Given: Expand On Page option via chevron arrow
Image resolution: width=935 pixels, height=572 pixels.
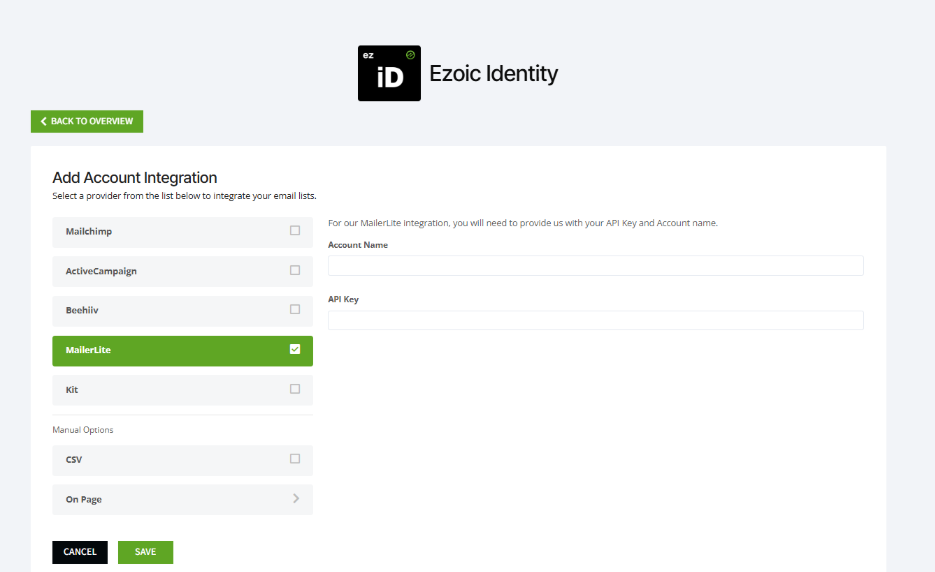Looking at the screenshot, I should [296, 499].
